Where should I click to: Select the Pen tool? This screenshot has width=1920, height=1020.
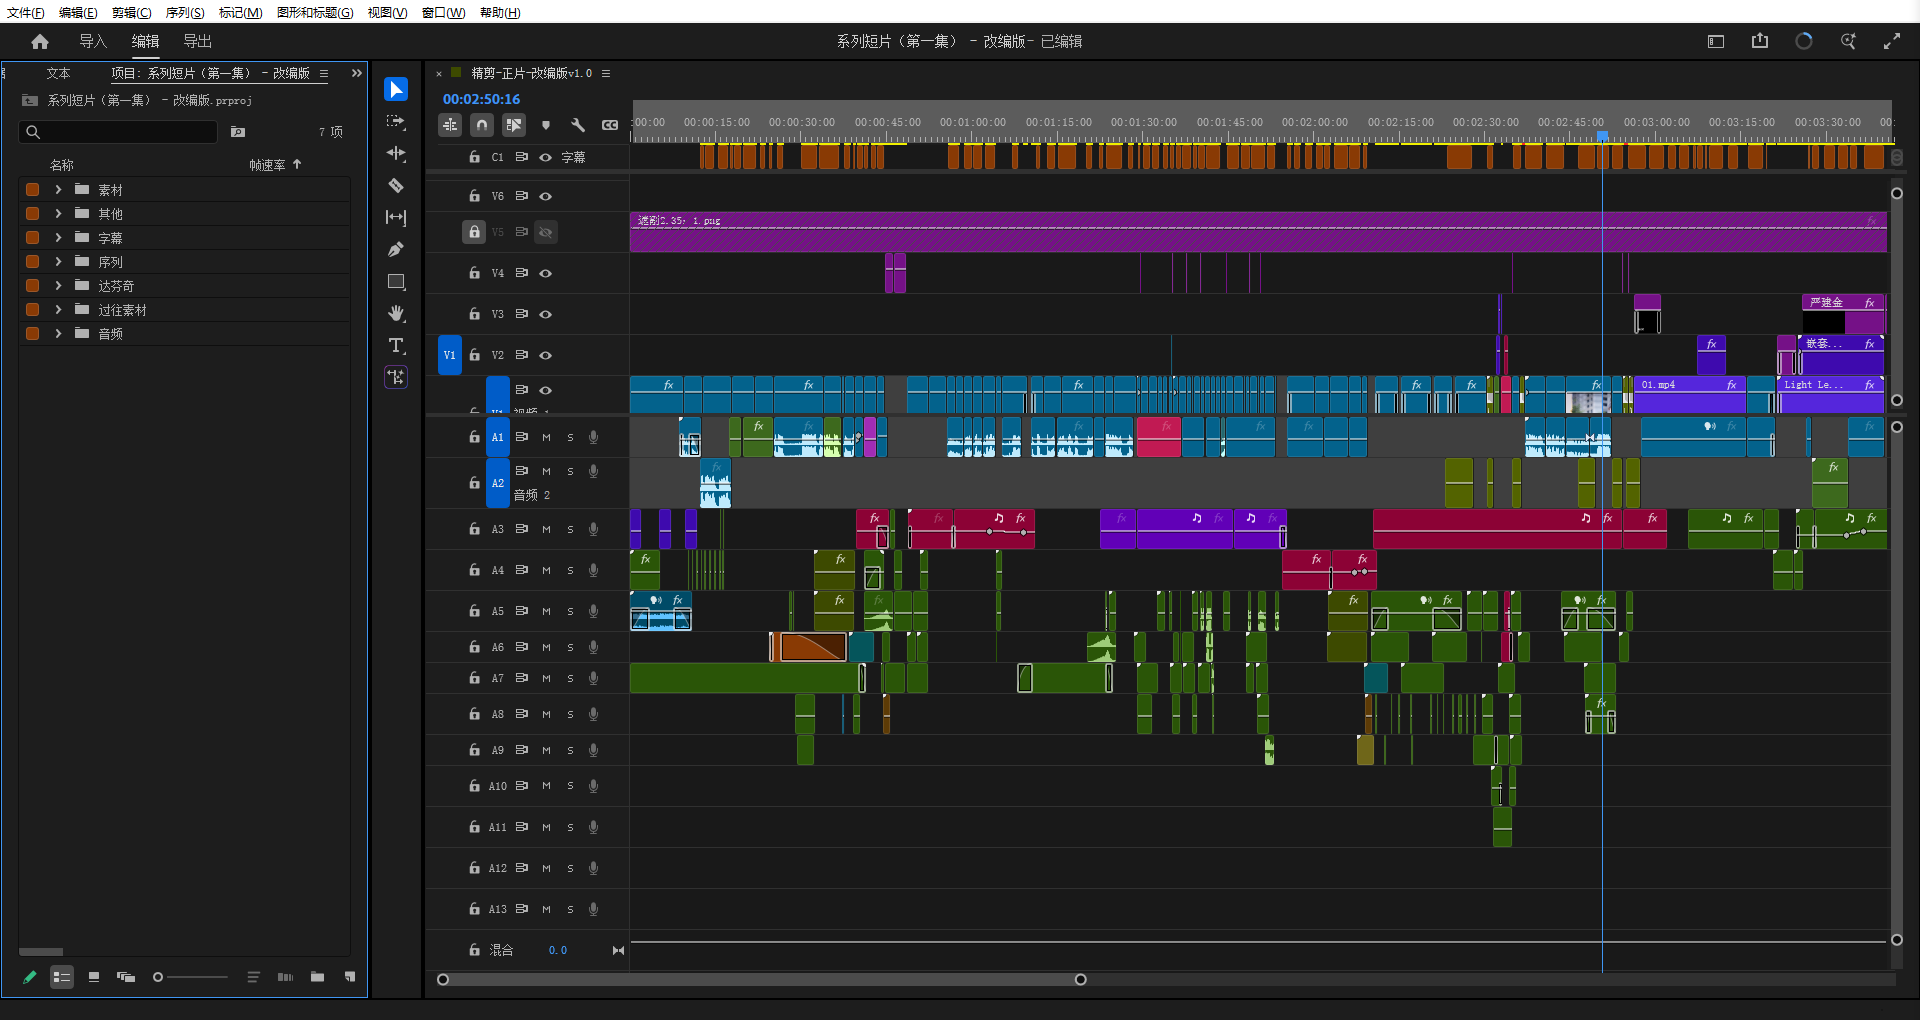pyautogui.click(x=396, y=250)
